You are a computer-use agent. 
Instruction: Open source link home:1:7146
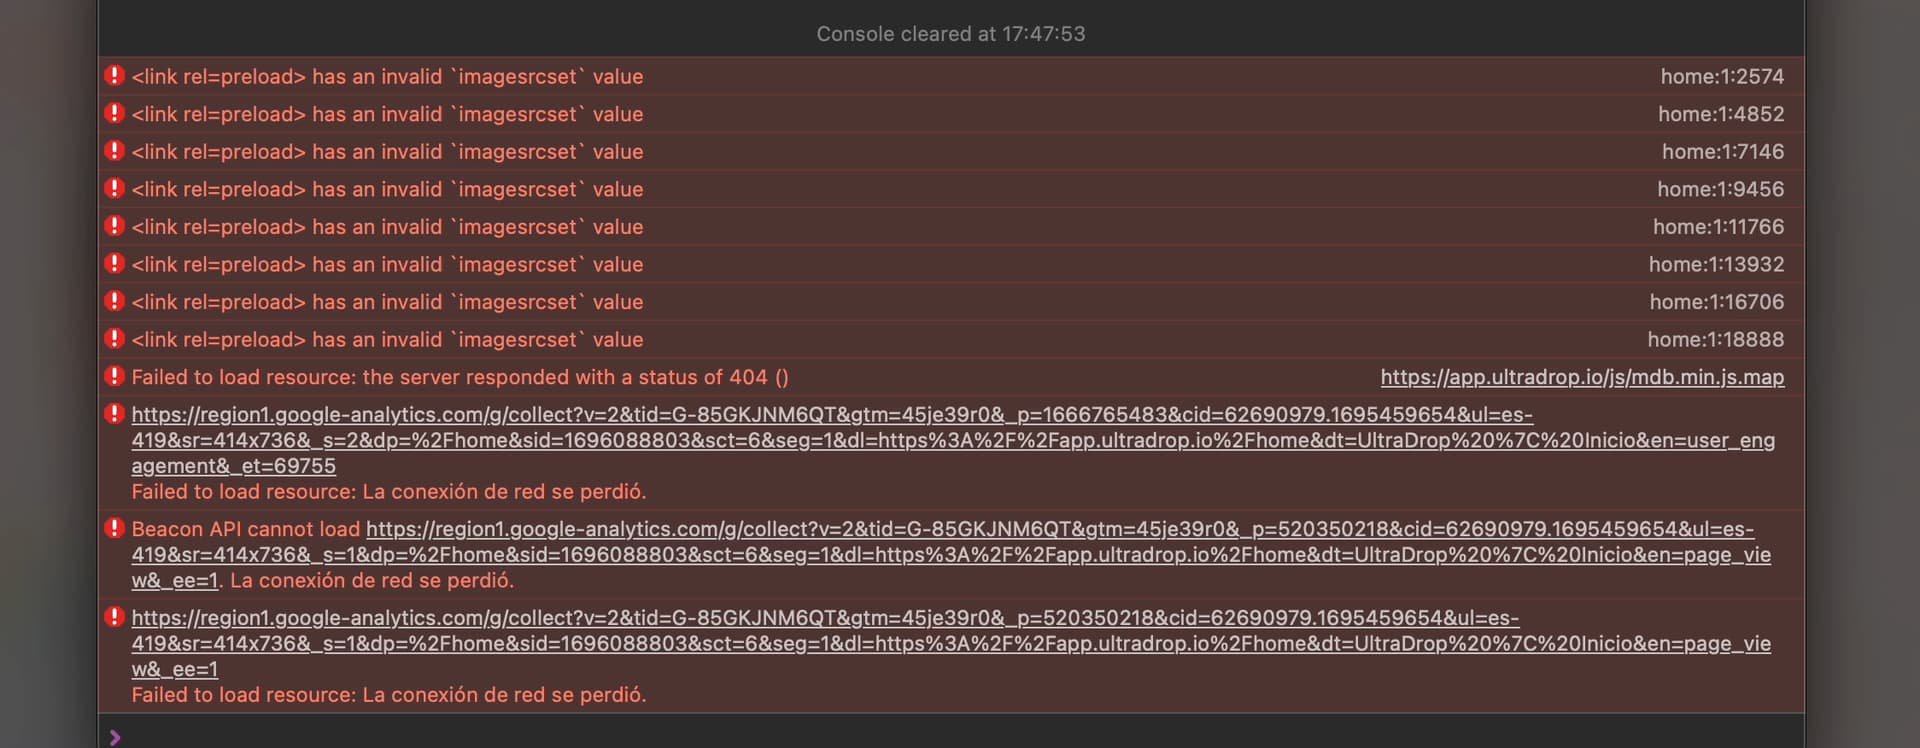pyautogui.click(x=1723, y=151)
